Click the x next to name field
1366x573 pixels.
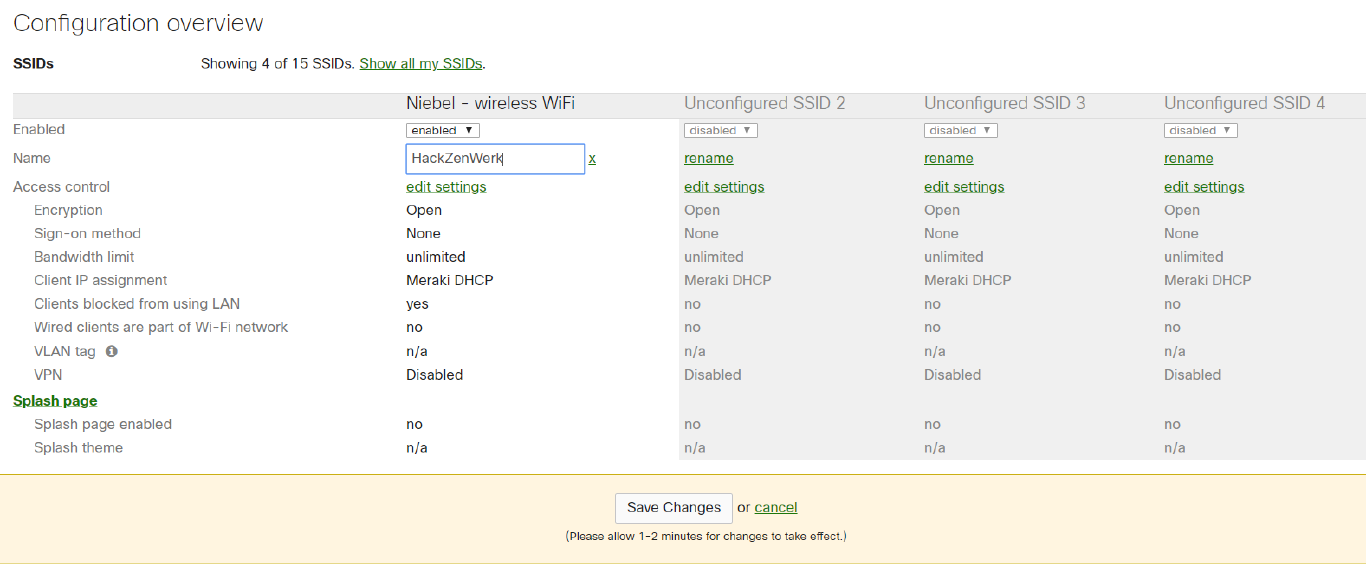coord(592,158)
